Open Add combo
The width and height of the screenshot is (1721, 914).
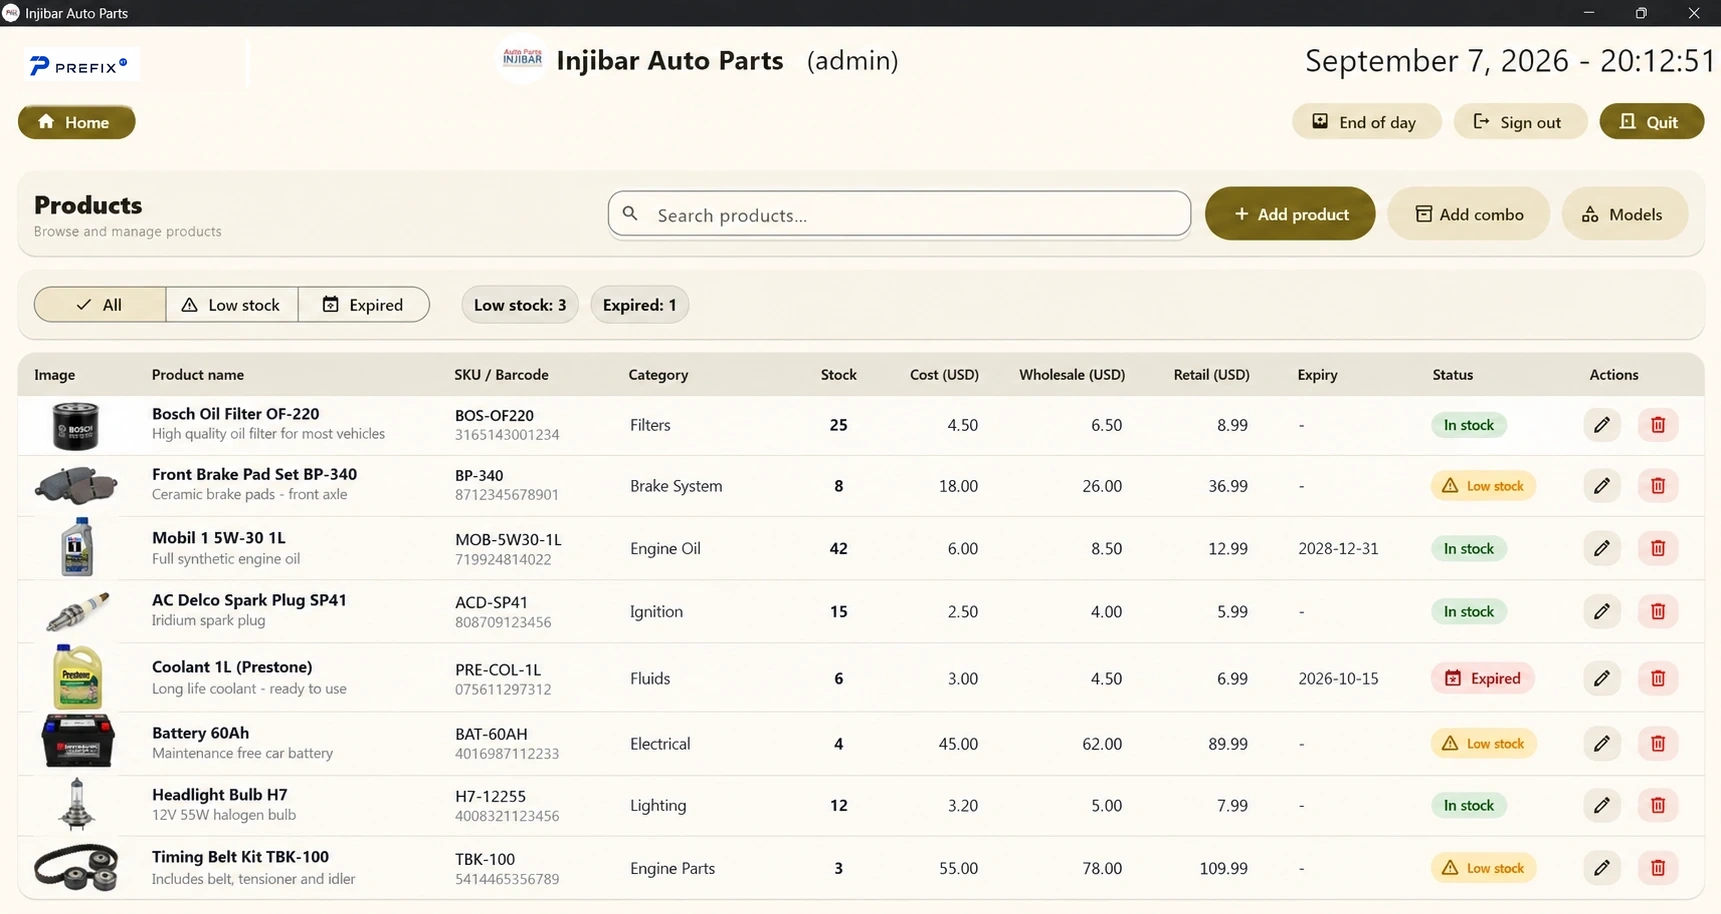click(x=1469, y=214)
